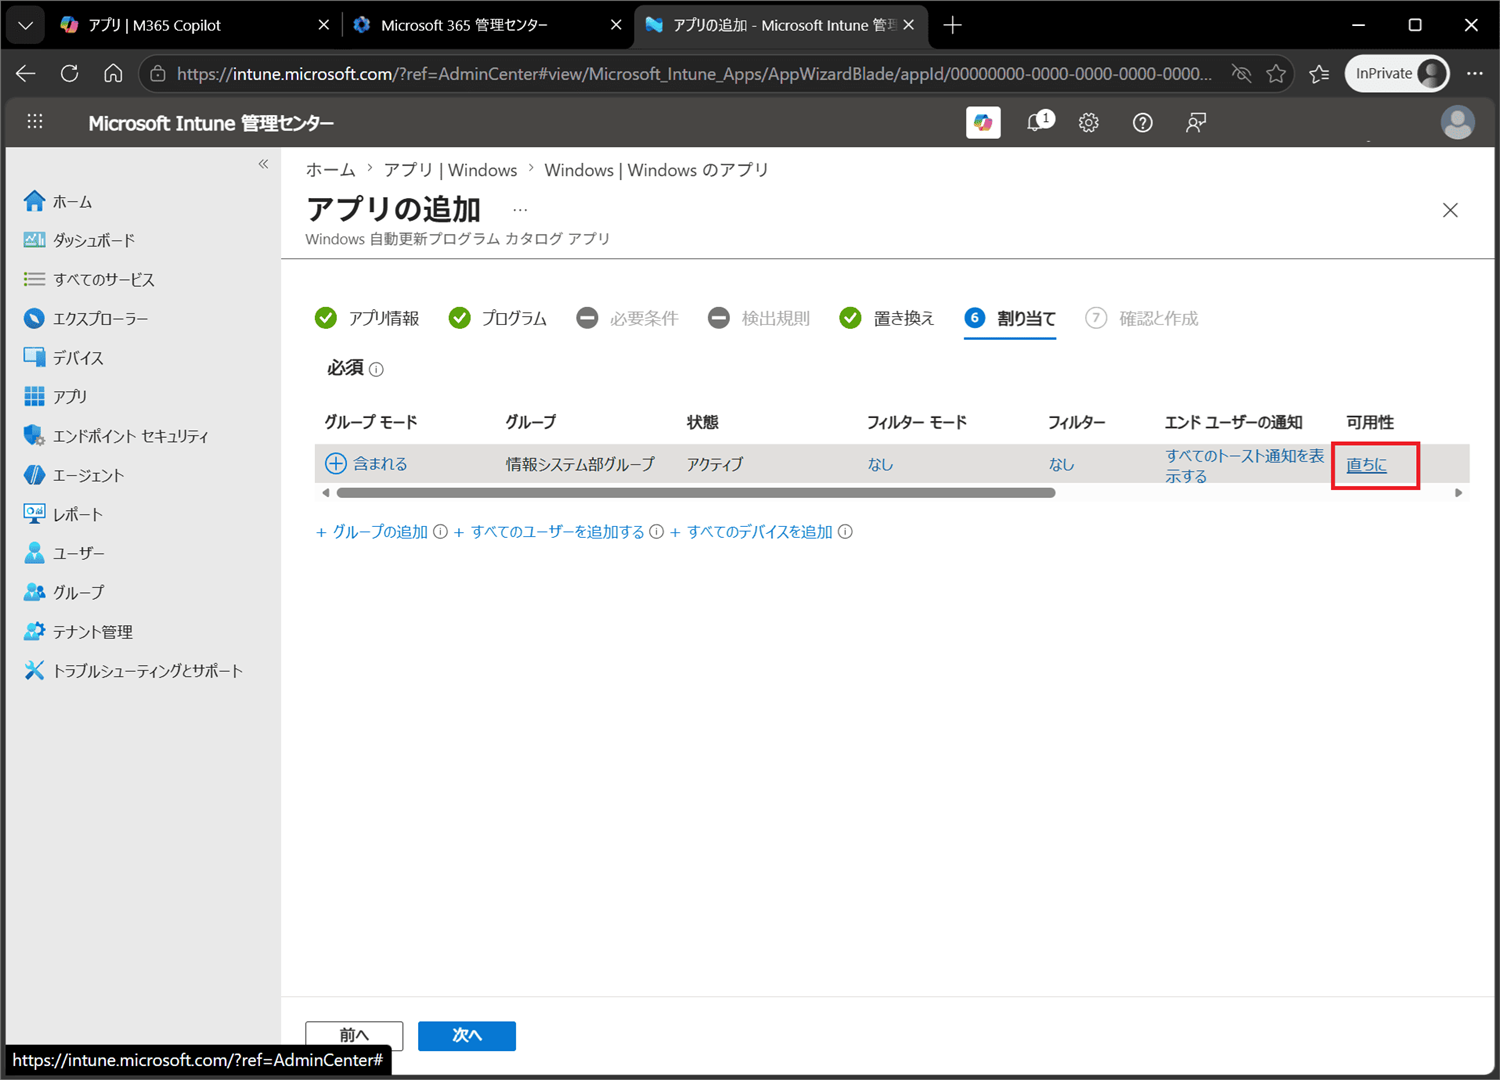Open the app launcher waffle icon
The height and width of the screenshot is (1080, 1500).
pyautogui.click(x=35, y=122)
